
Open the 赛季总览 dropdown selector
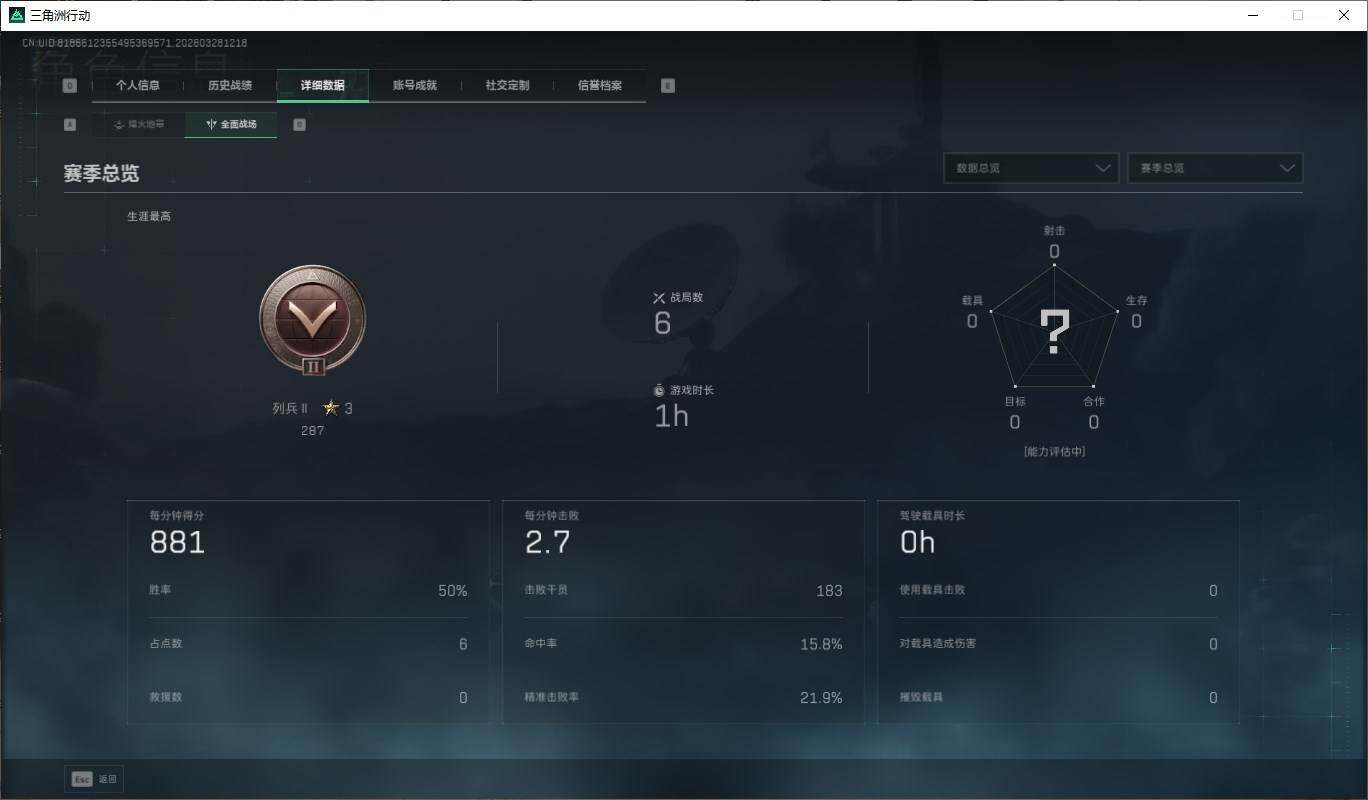tap(1215, 168)
